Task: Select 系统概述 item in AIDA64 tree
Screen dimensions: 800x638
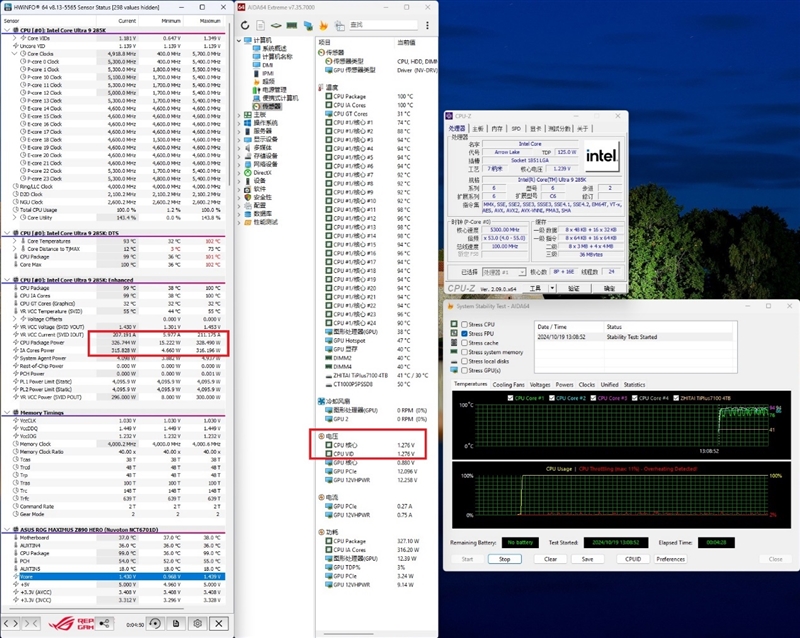Action: point(270,48)
